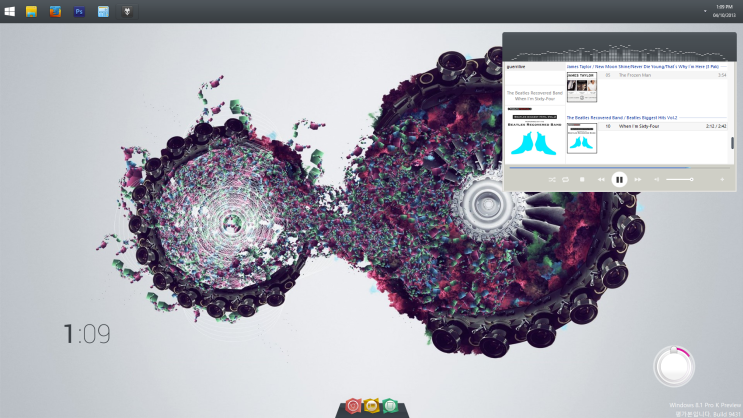
Task: Toggle shuffle in the music player
Action: (552, 179)
